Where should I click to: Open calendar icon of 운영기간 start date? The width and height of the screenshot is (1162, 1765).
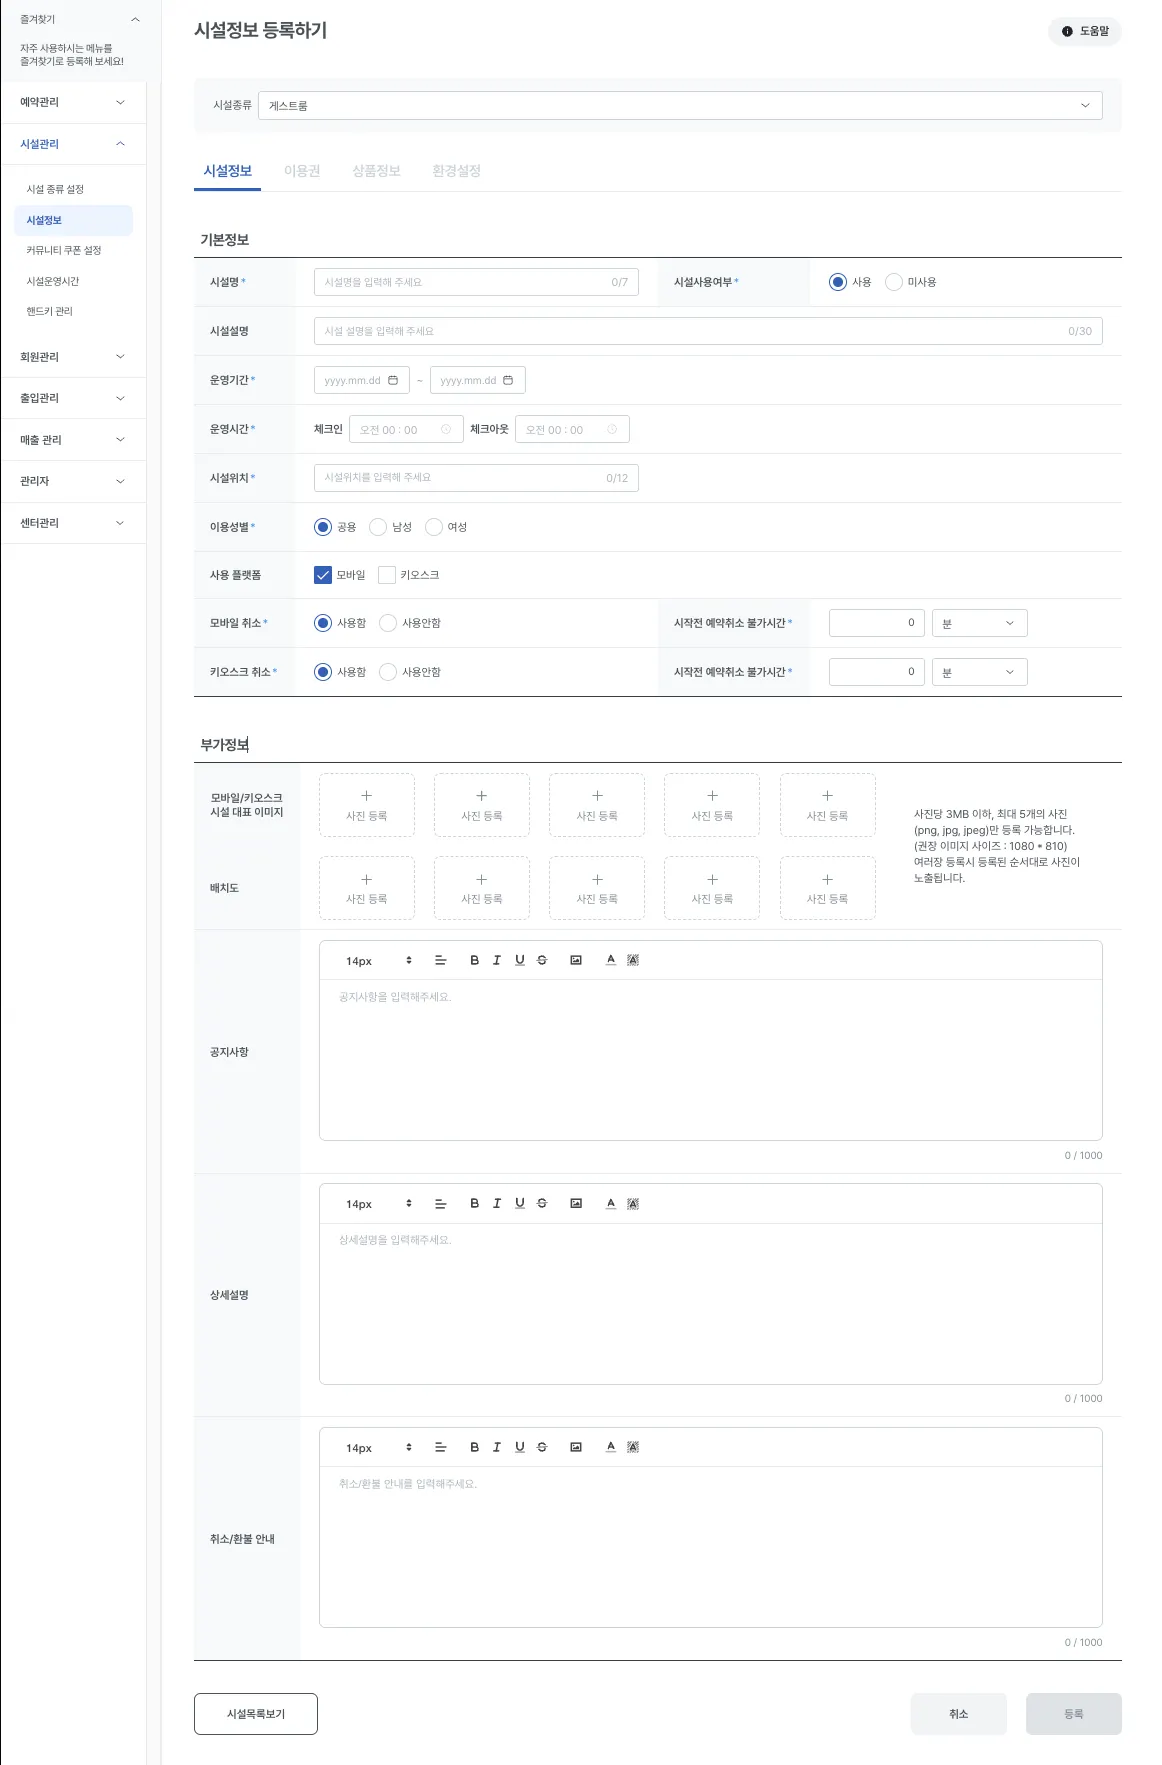click(393, 380)
